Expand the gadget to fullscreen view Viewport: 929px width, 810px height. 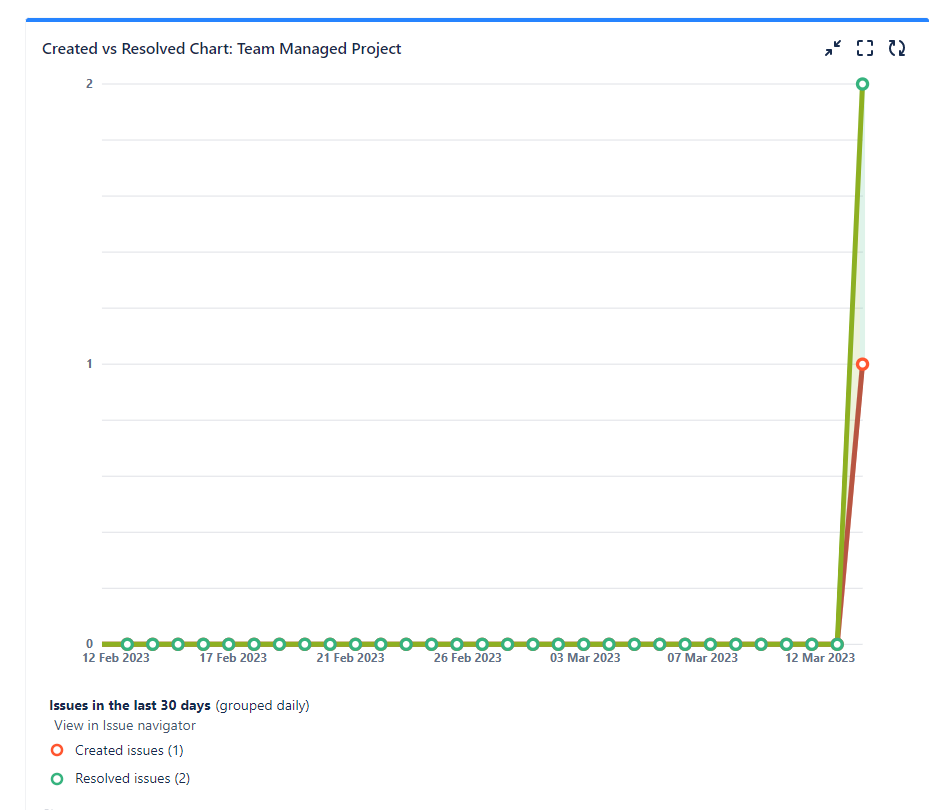[864, 47]
